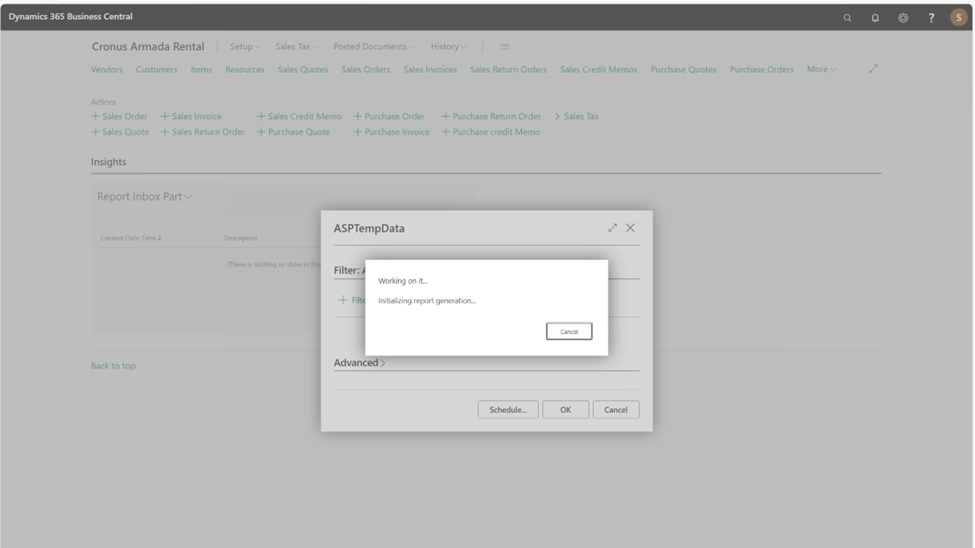Create a new Purchase Invoice action
975x548 pixels.
click(392, 132)
